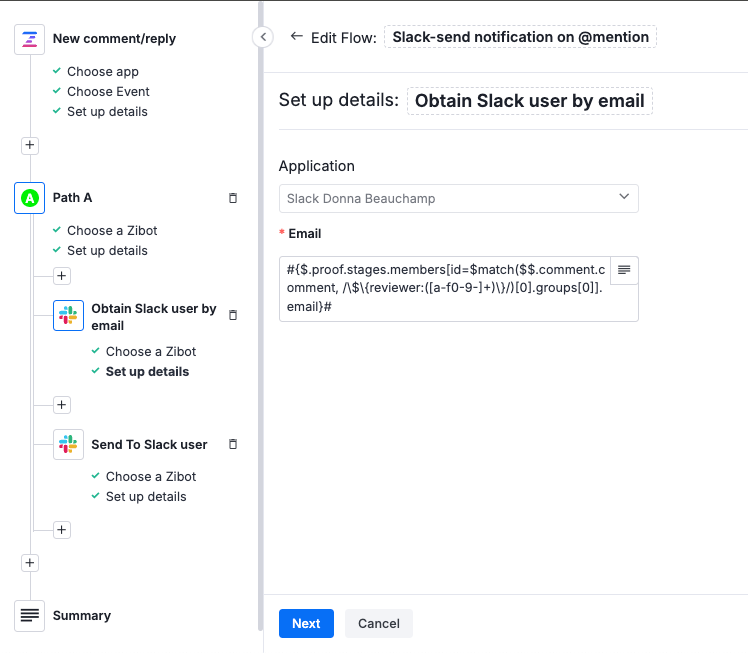Select Choose a Zibot under Send To Slack user
The height and width of the screenshot is (653, 748).
tap(151, 477)
